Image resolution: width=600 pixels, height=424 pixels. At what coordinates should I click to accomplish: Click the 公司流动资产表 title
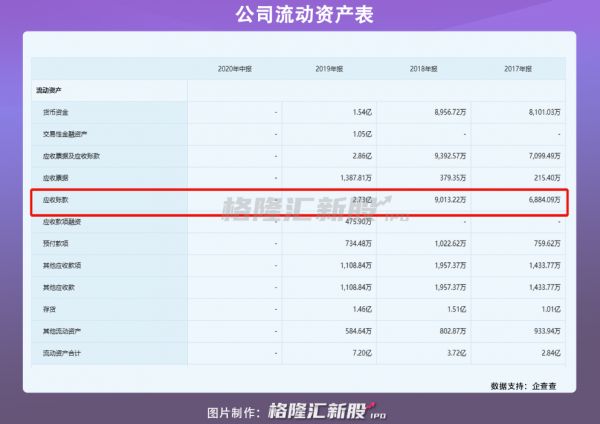[299, 15]
